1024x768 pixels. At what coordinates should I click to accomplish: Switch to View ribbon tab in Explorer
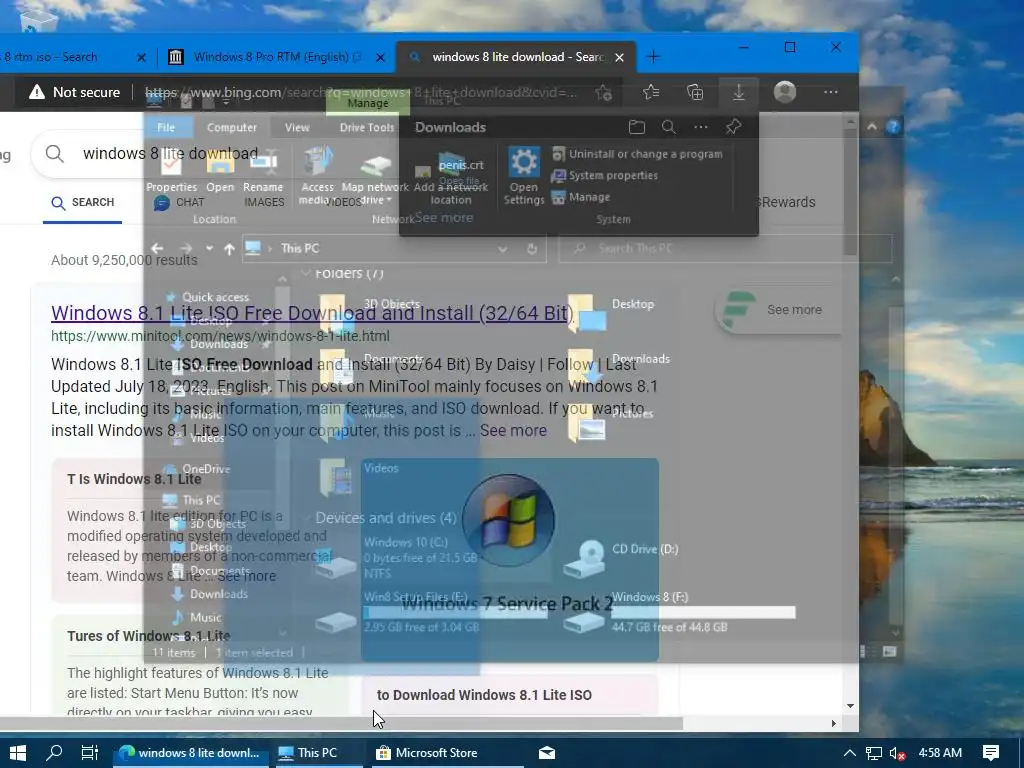coord(297,127)
